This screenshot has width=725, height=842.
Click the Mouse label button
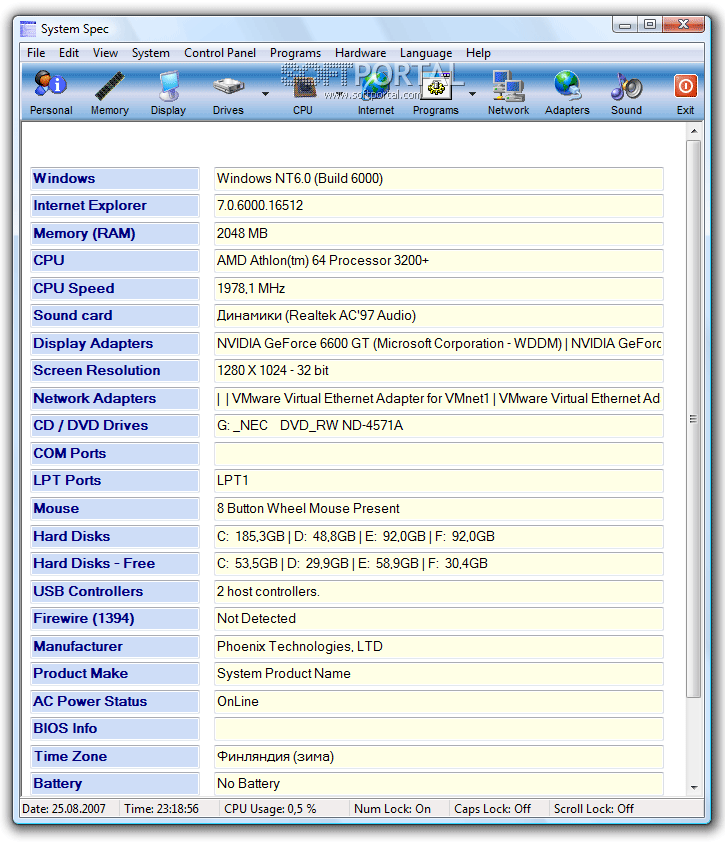pyautogui.click(x=115, y=509)
